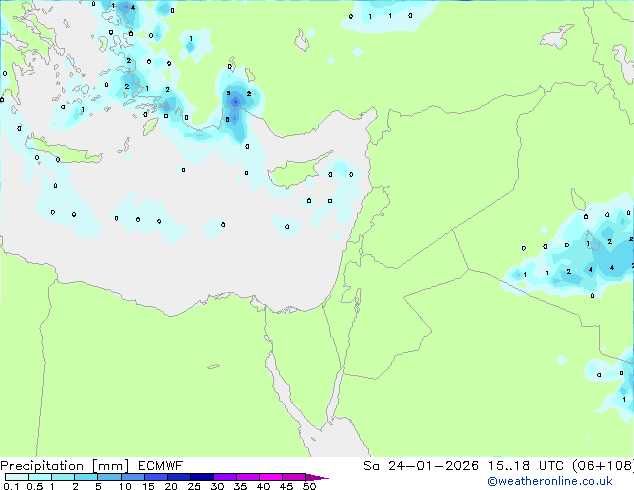Click the '25' legend value
Viewport: 634px width, 490px height.
(194, 486)
